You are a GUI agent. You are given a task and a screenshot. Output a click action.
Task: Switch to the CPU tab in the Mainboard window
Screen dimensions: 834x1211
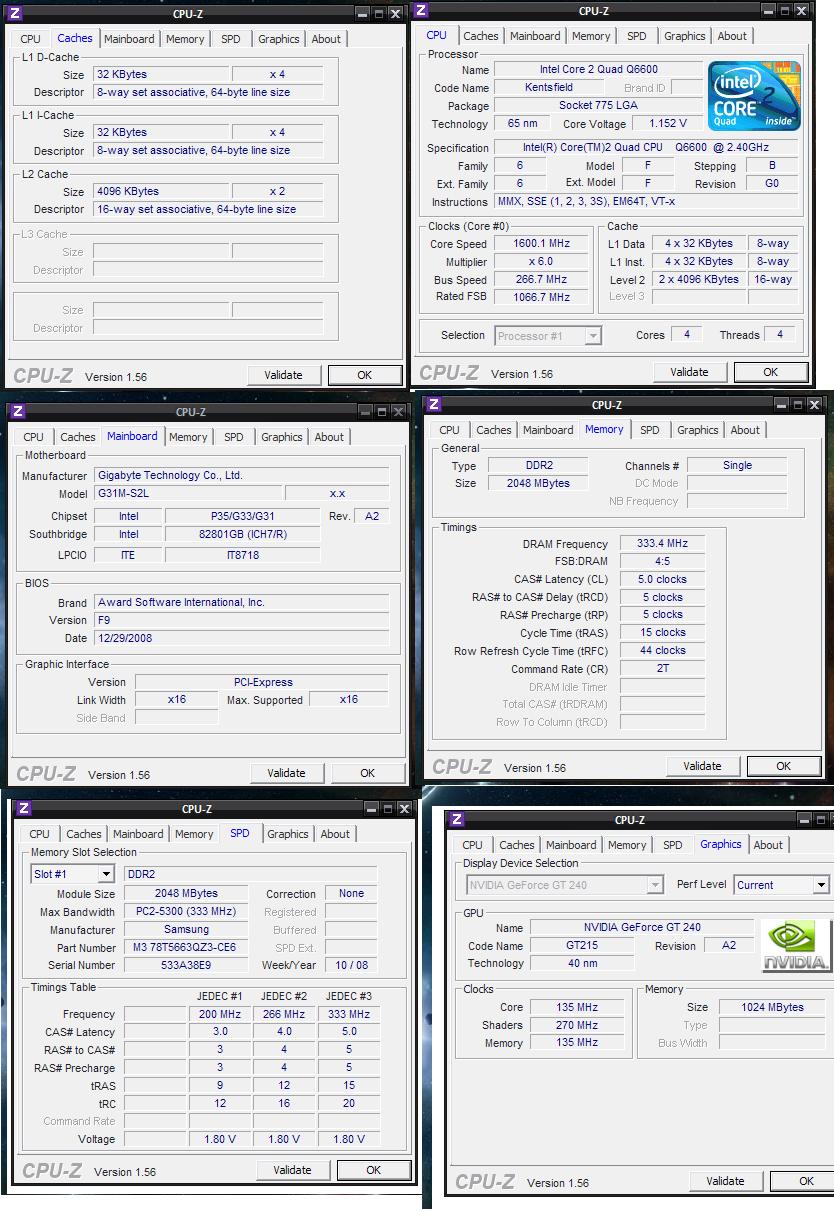point(34,437)
